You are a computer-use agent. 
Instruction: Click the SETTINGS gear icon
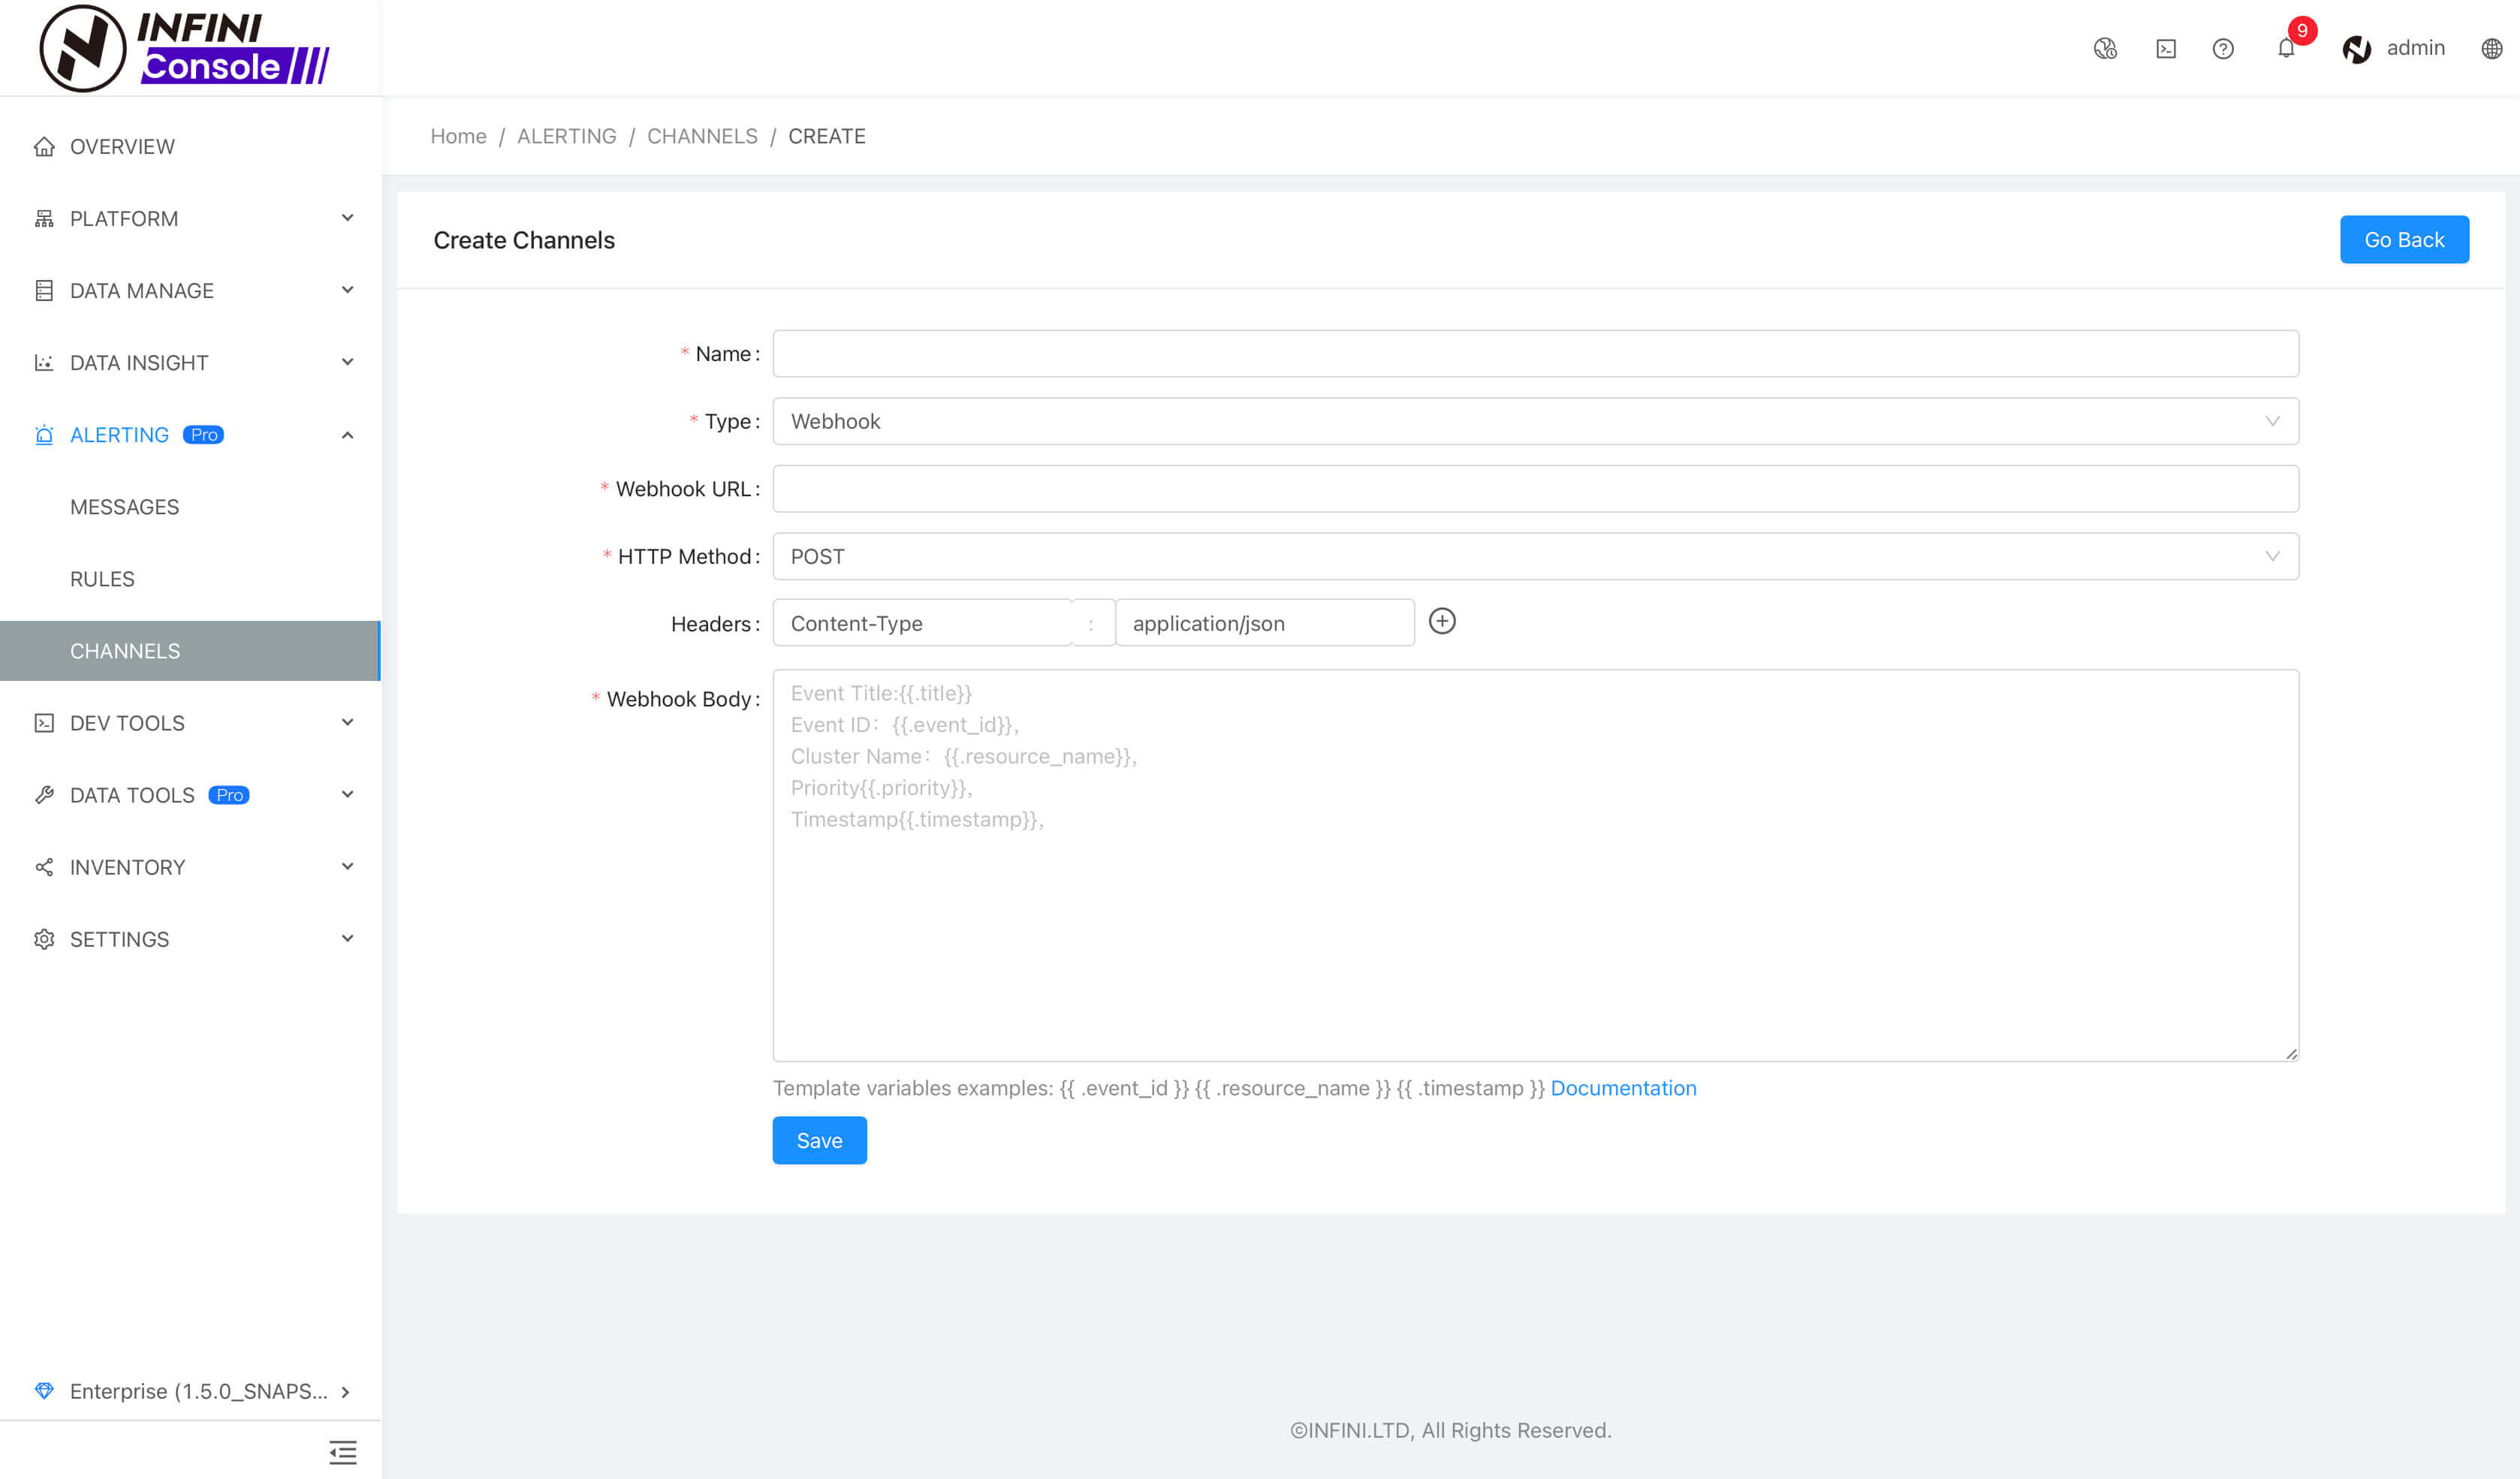click(x=44, y=939)
